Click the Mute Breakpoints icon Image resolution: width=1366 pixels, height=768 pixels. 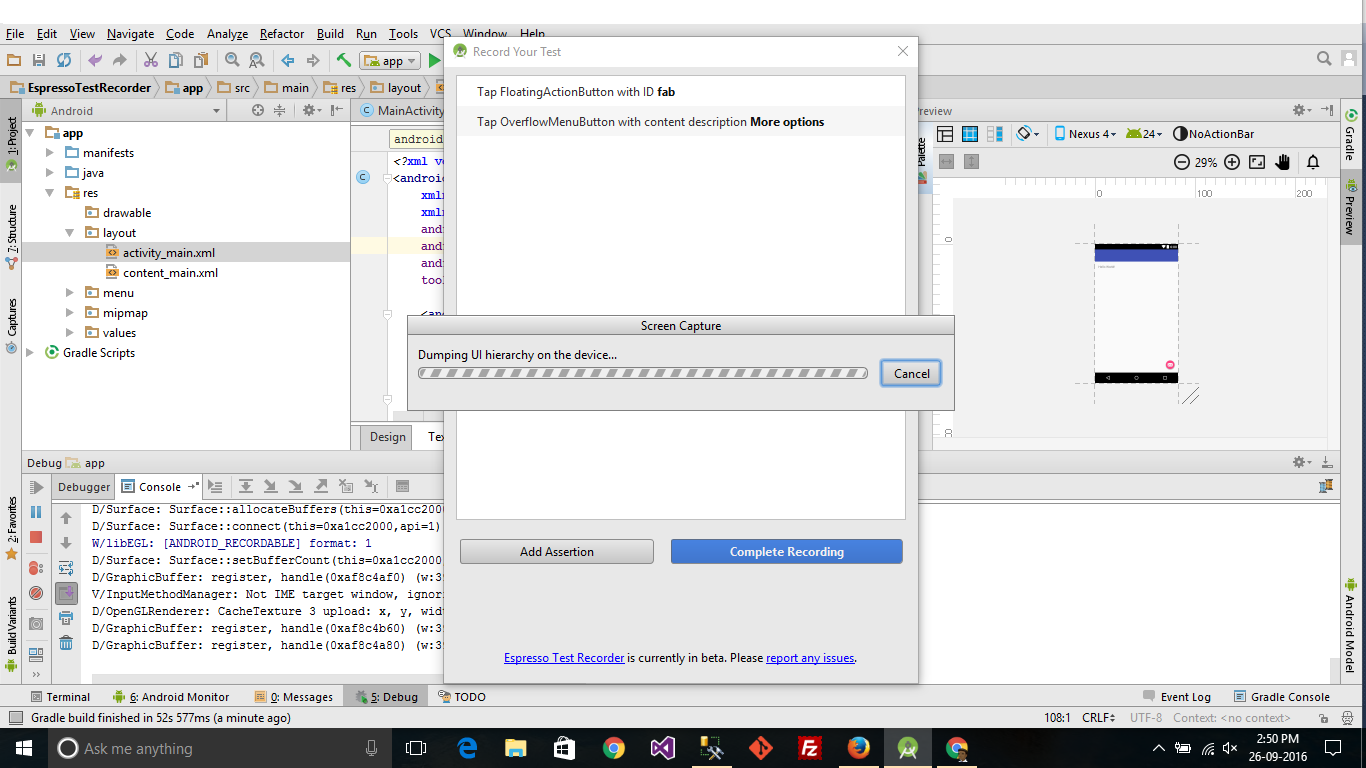(36, 593)
